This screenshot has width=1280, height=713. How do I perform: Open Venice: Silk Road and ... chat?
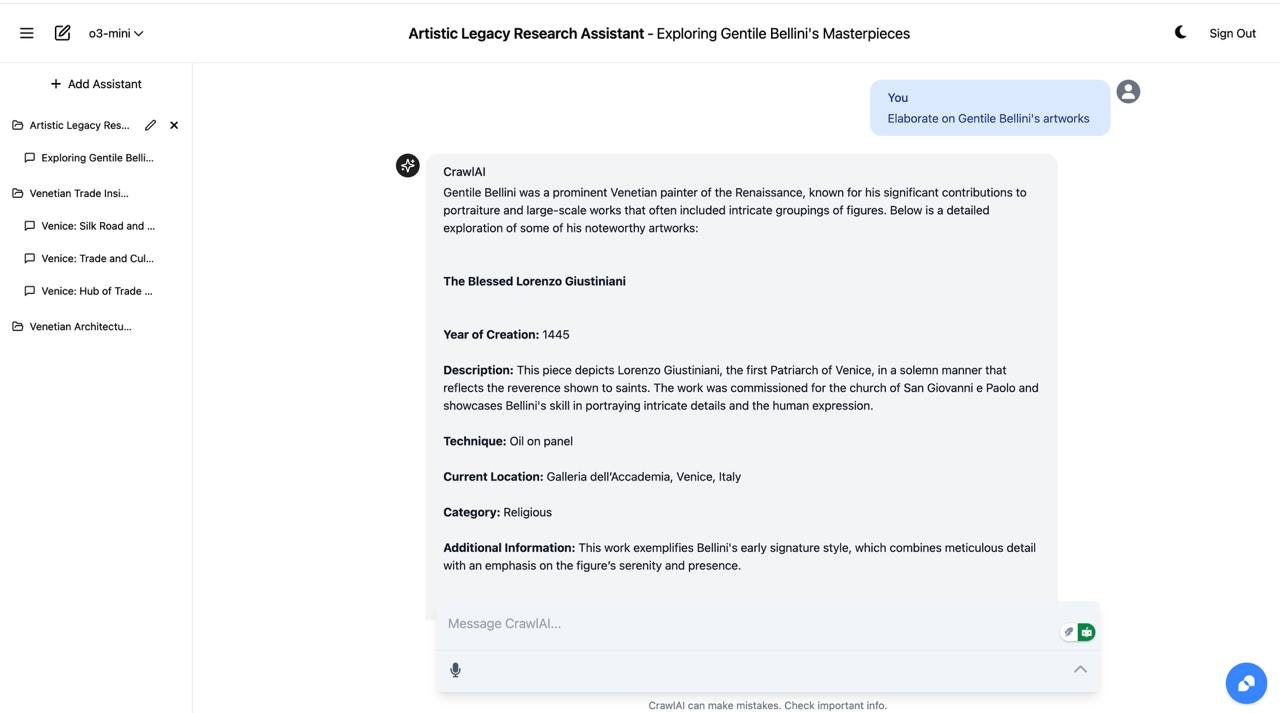[x=98, y=226]
